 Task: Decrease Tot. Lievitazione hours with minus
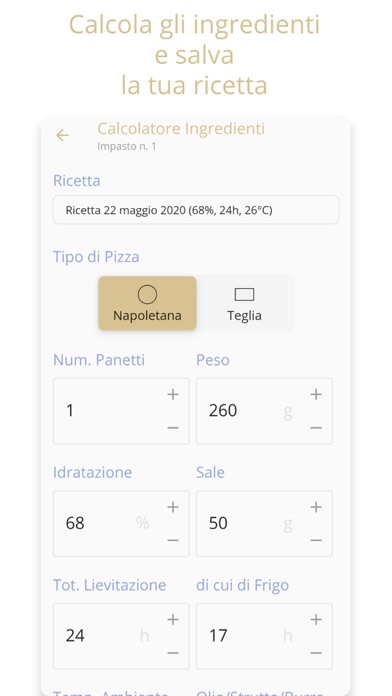coord(173,653)
